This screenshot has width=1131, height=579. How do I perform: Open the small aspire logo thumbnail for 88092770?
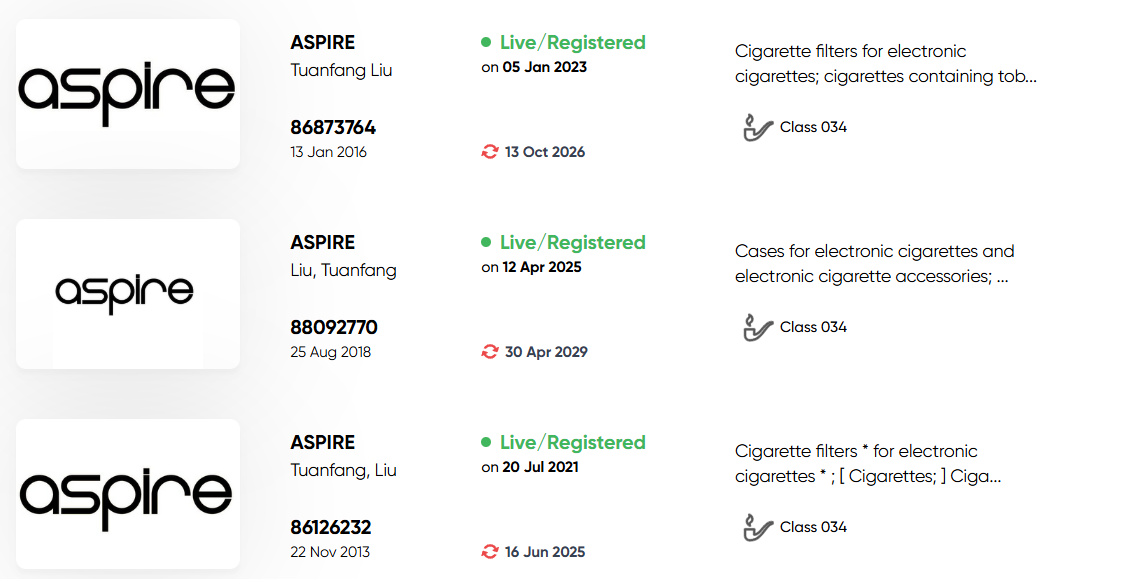point(128,294)
